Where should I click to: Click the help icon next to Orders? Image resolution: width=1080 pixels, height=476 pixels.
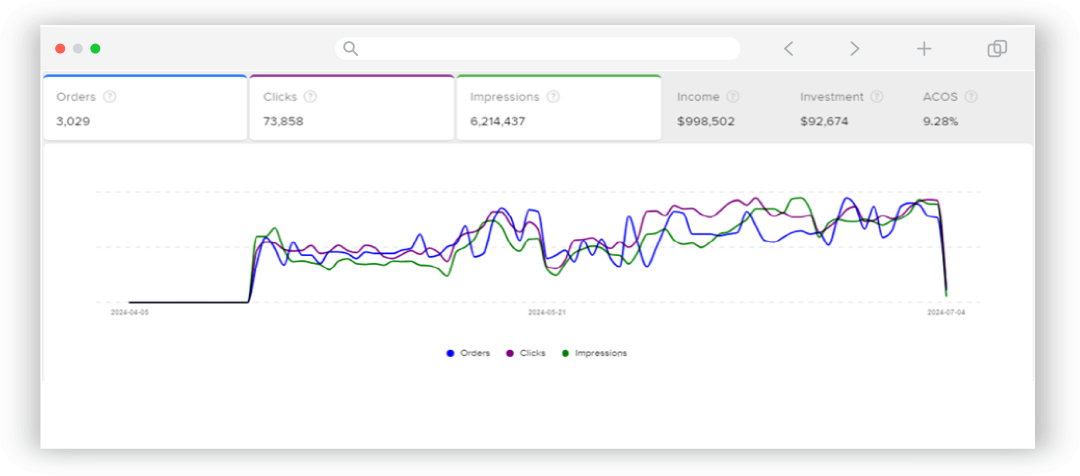coord(110,97)
